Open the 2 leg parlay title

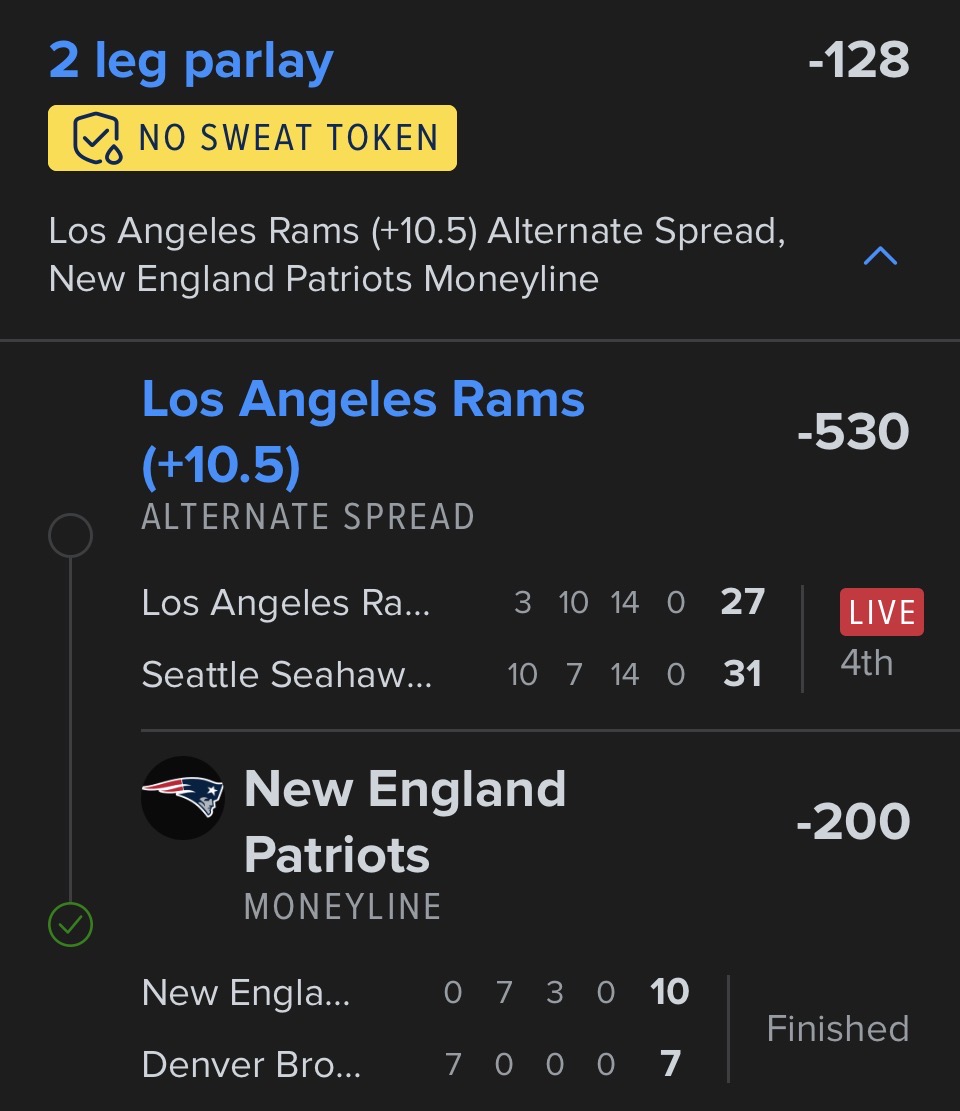(x=191, y=61)
